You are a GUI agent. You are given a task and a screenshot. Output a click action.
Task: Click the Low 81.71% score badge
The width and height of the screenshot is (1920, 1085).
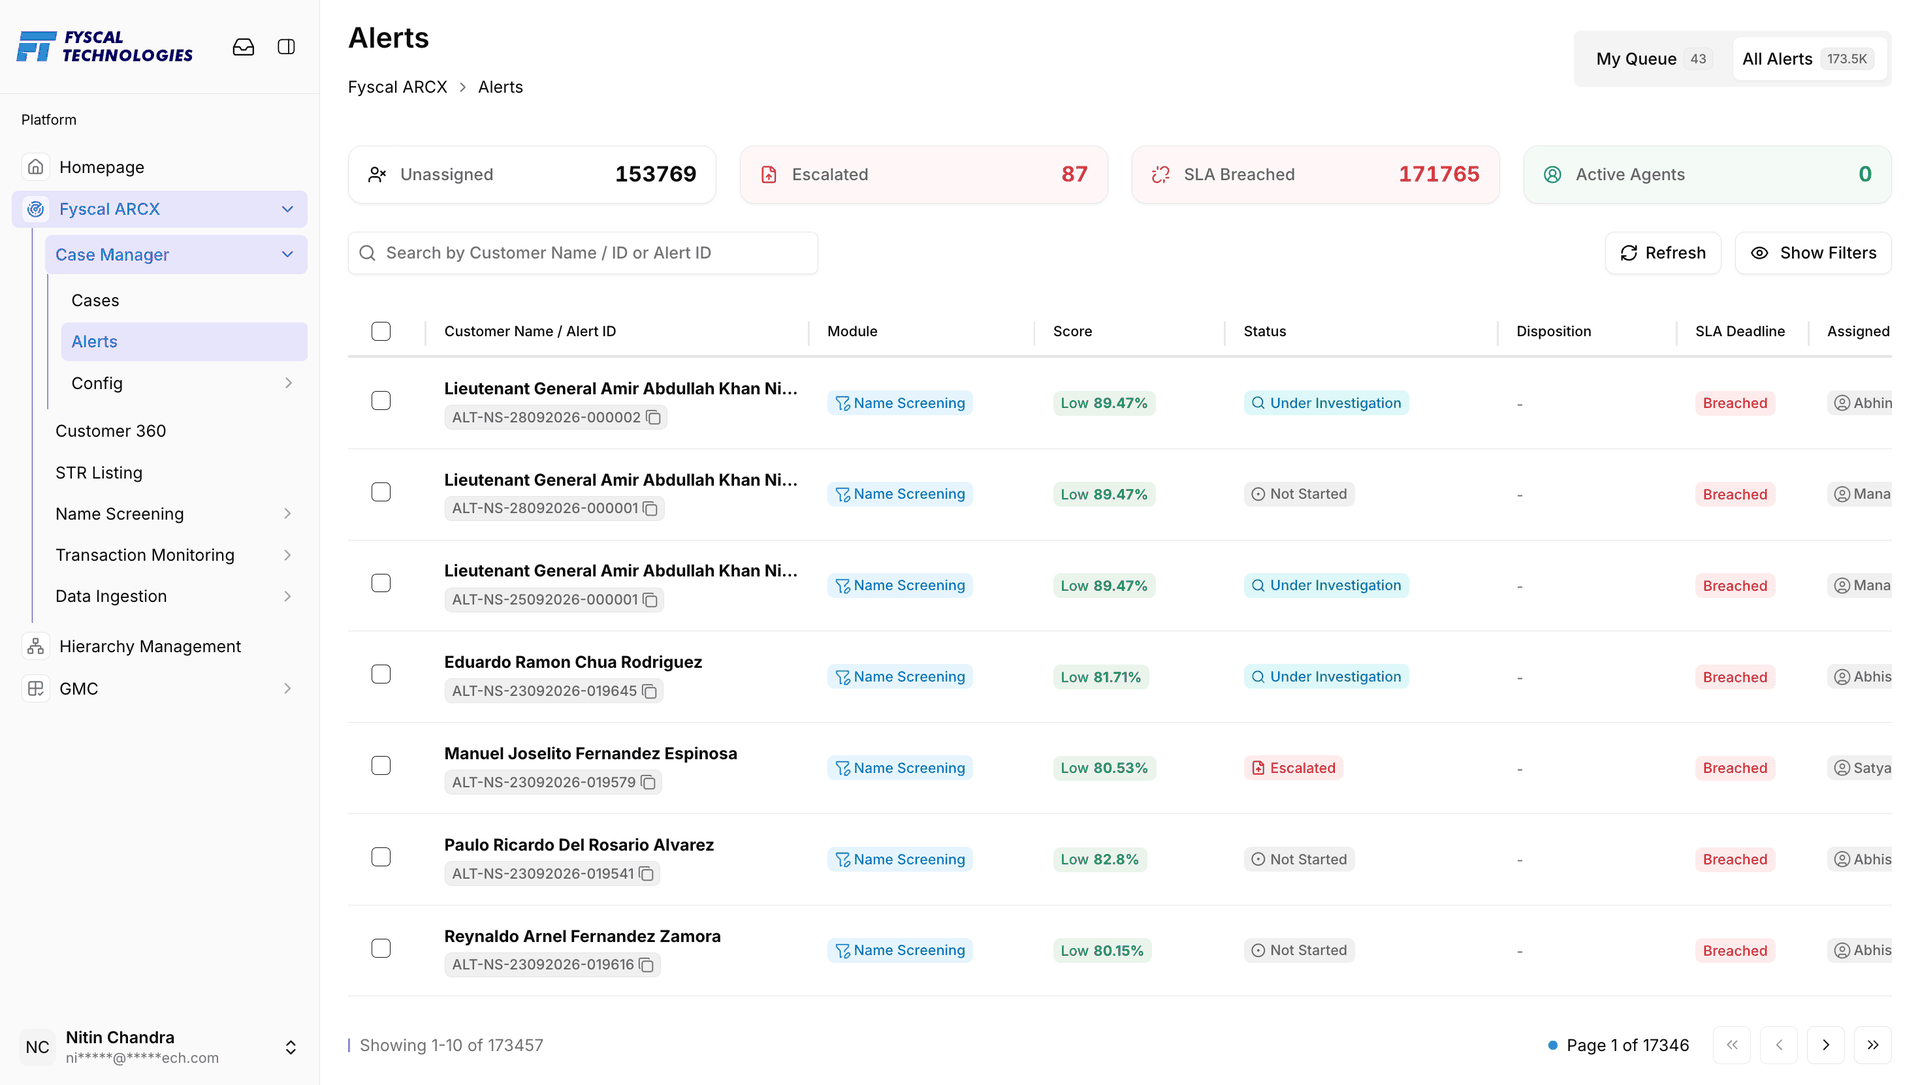1101,677
